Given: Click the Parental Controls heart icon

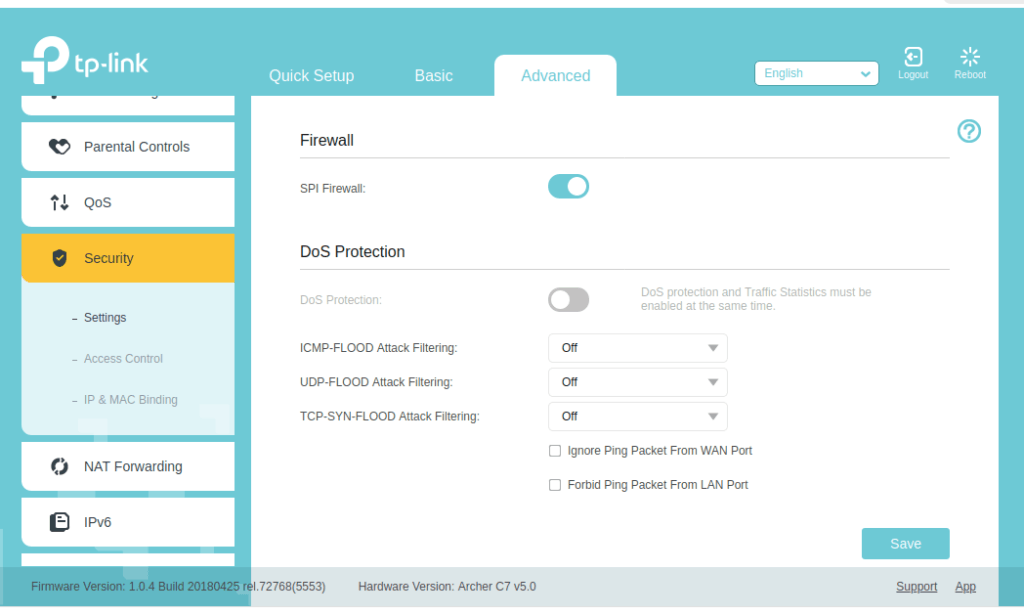Looking at the screenshot, I should (59, 147).
